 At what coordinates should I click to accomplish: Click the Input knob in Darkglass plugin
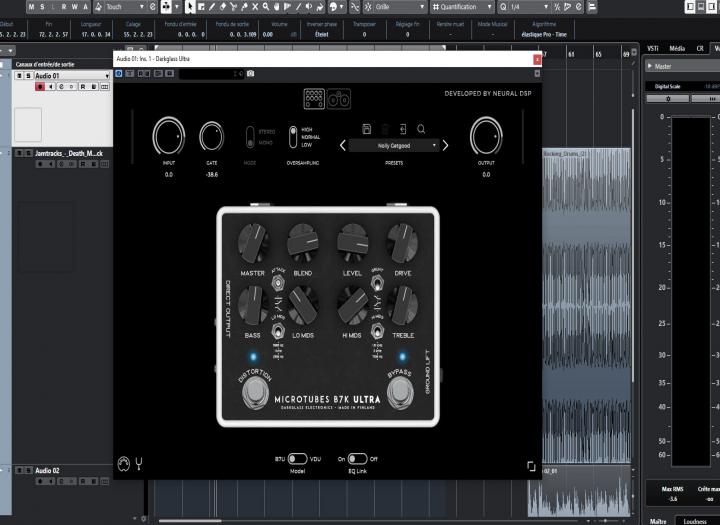pos(169,136)
